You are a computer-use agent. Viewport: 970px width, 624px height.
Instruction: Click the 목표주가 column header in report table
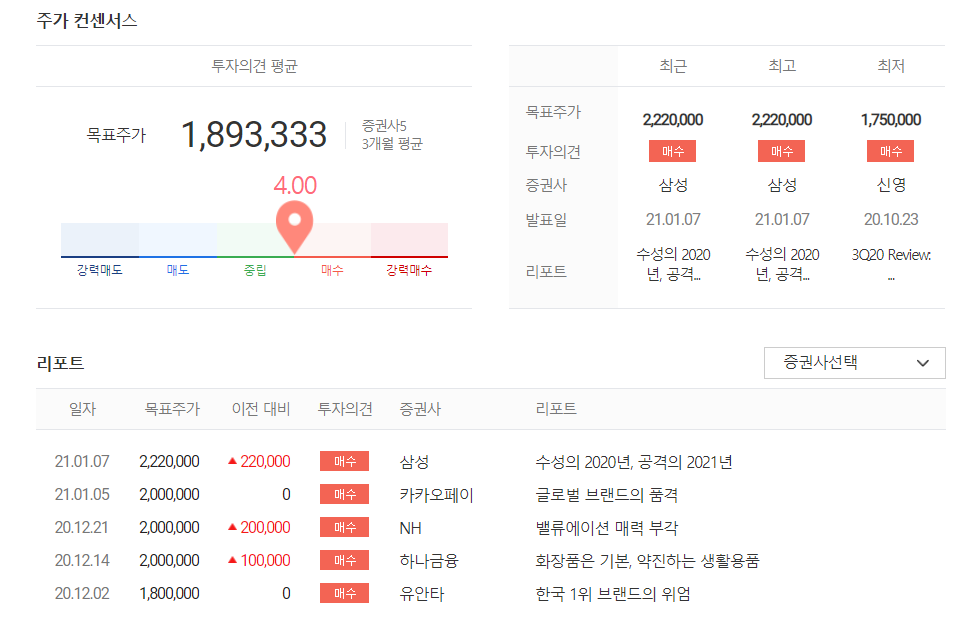[172, 409]
